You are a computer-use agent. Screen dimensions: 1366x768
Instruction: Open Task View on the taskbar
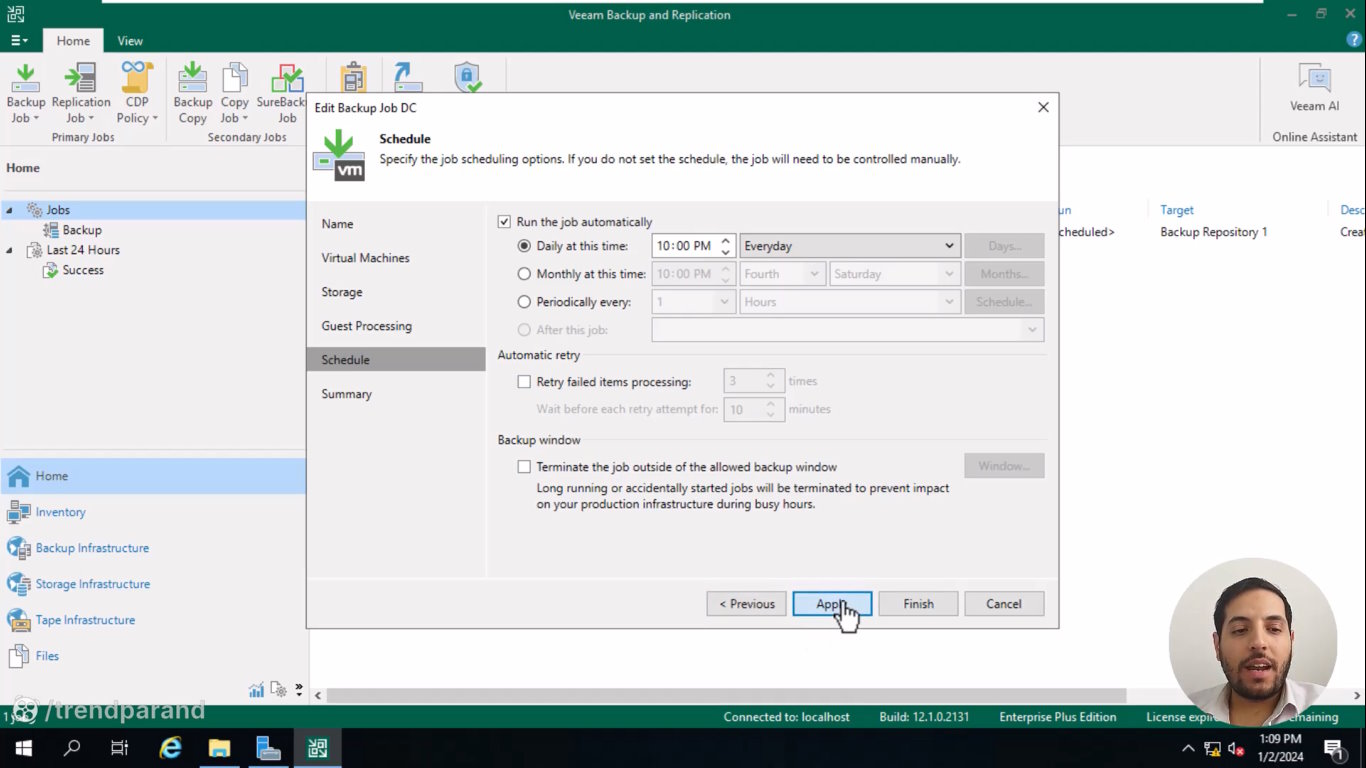click(x=120, y=748)
